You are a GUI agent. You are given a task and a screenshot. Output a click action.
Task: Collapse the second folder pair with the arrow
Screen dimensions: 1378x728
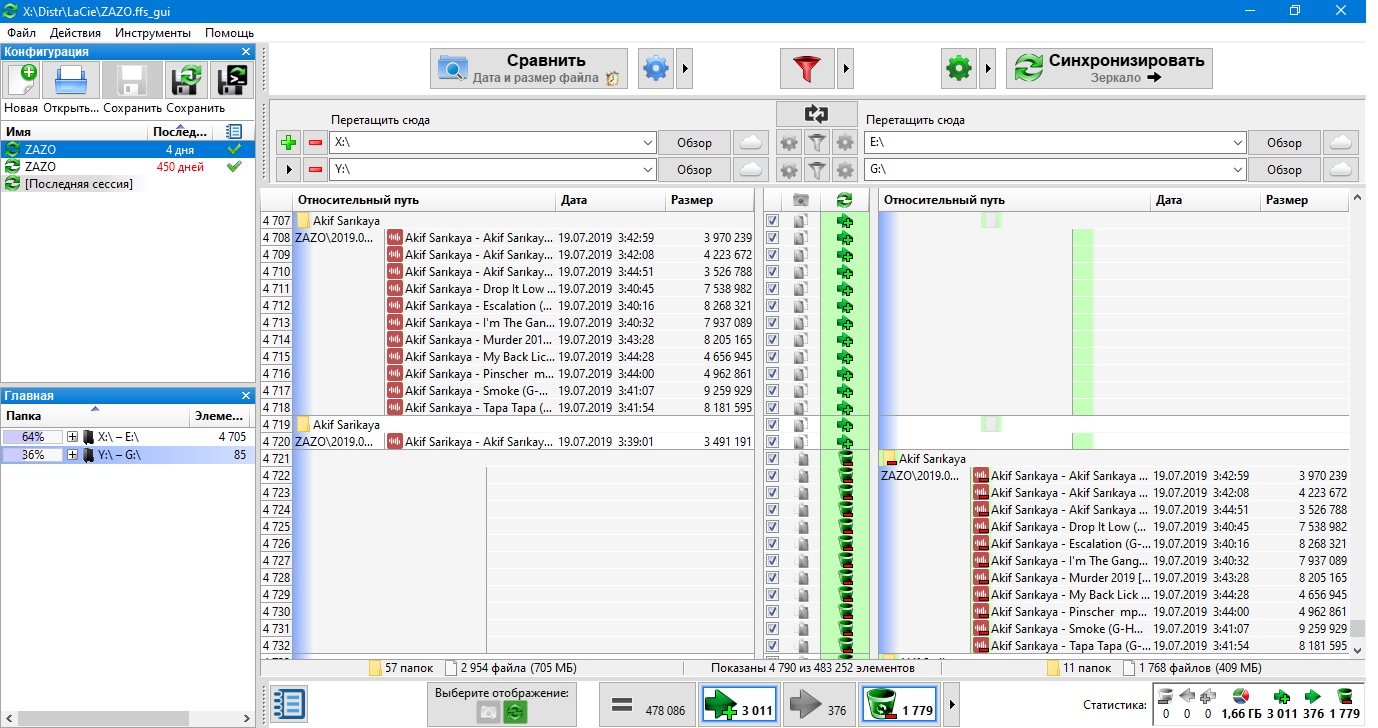pyautogui.click(x=288, y=170)
